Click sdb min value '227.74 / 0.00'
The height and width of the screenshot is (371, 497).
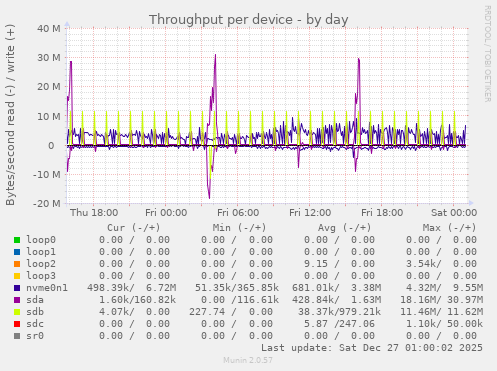pos(231,312)
